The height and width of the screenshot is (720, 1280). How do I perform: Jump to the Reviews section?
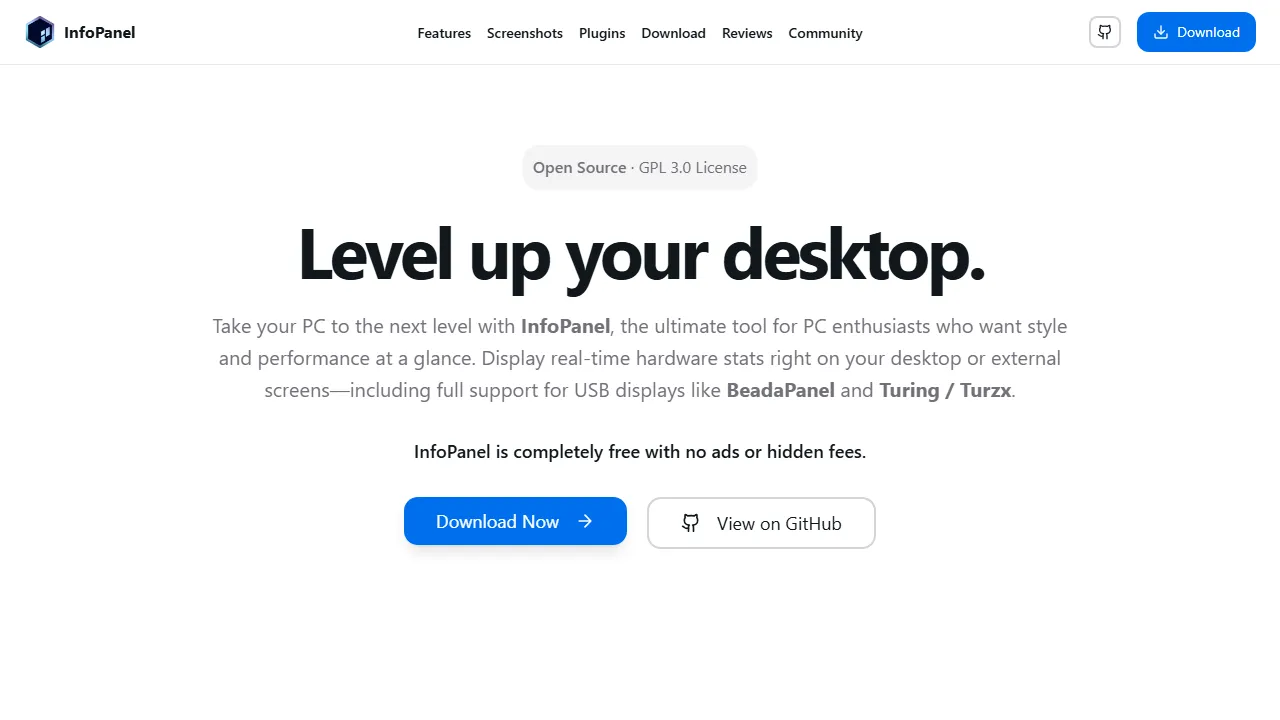pyautogui.click(x=747, y=33)
